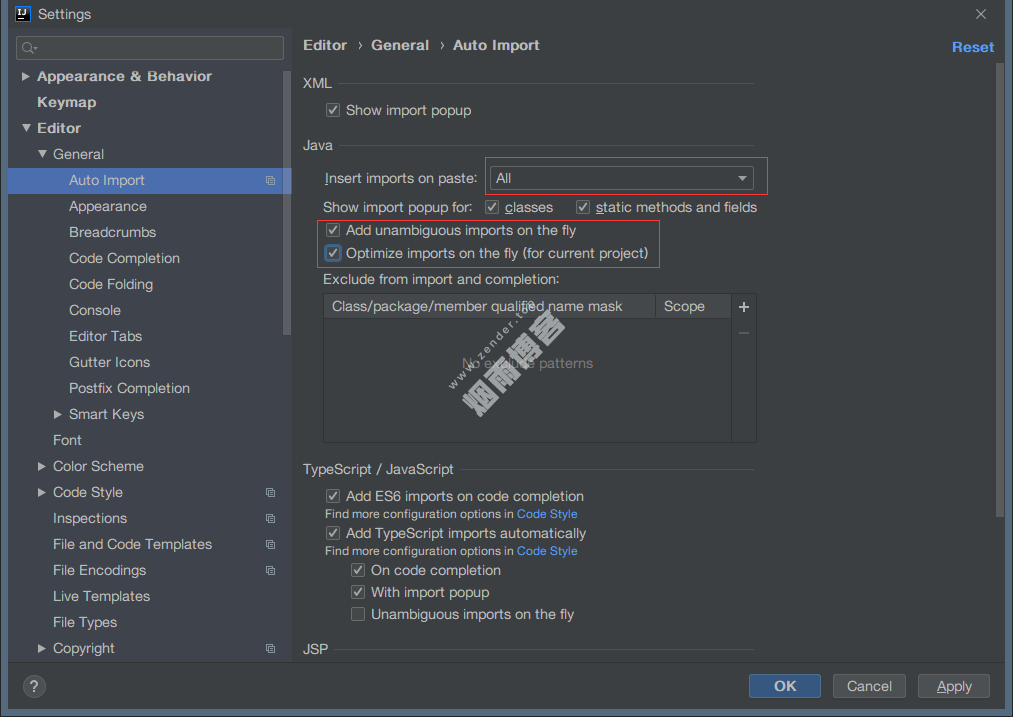Click project-level icon beside Copyright
The height and width of the screenshot is (717, 1013).
pos(270,649)
